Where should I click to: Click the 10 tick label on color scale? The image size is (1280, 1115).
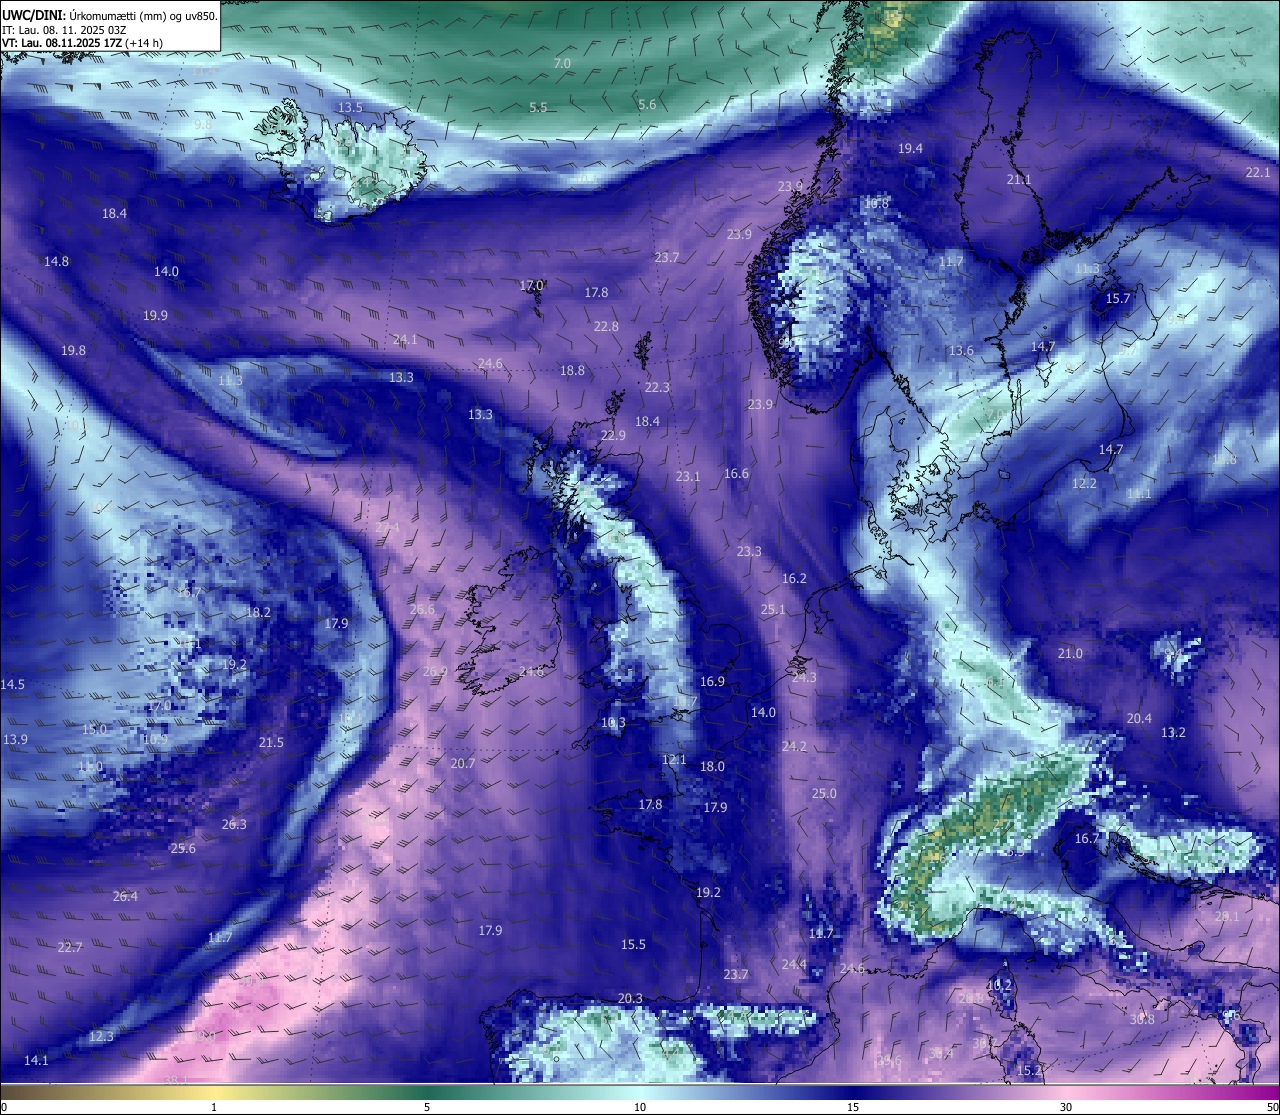tap(640, 1107)
